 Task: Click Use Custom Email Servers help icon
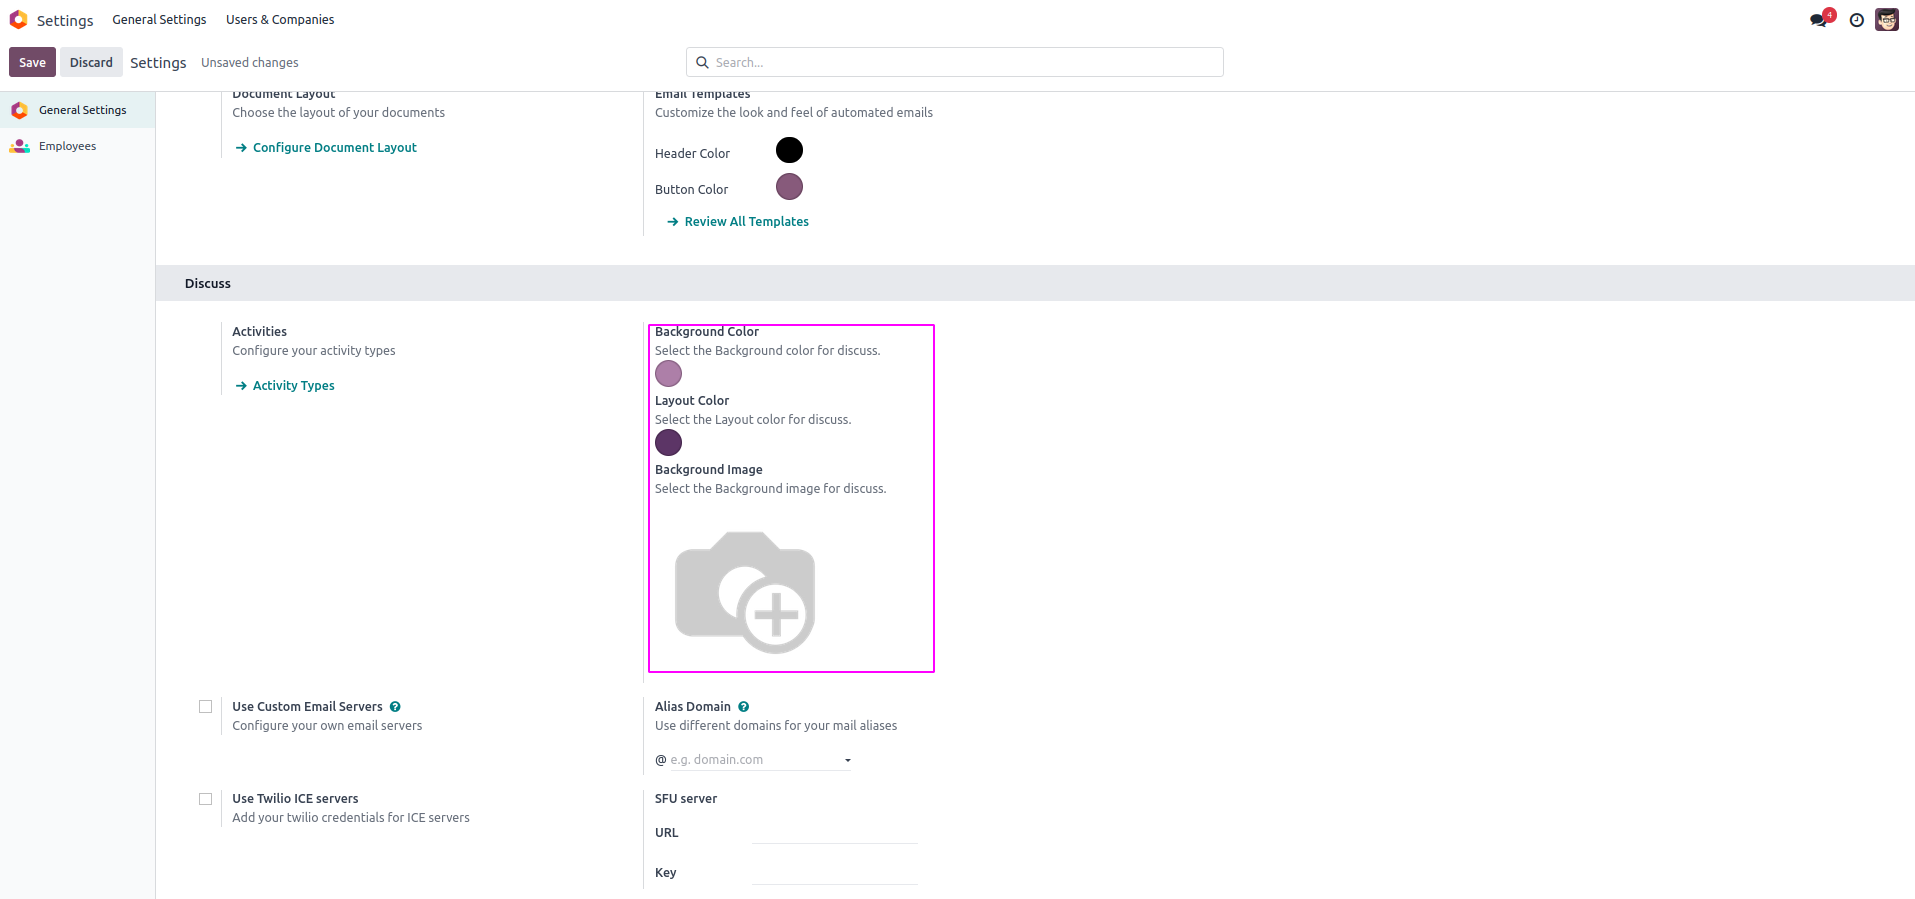coord(395,707)
